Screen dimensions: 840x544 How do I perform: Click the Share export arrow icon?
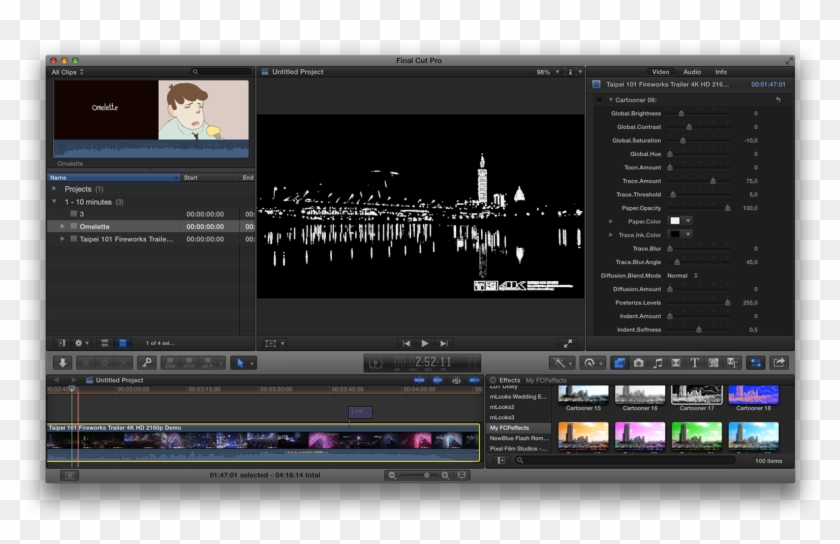(x=779, y=363)
